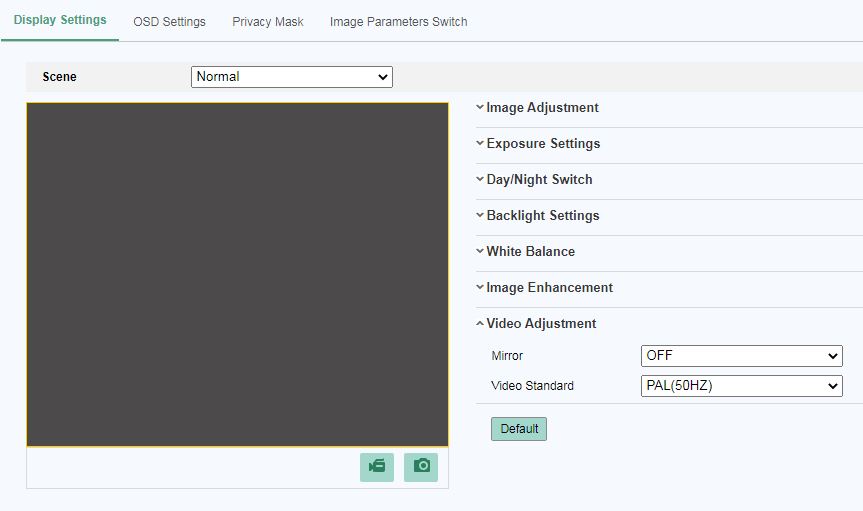Open the Privacy Mask tab
Screen dimensions: 863x511
[x=268, y=21]
